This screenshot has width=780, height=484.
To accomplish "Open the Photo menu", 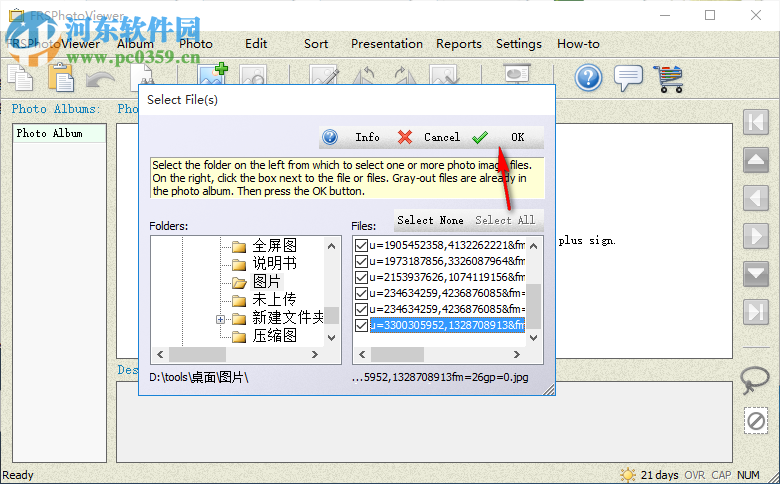I will pos(196,44).
